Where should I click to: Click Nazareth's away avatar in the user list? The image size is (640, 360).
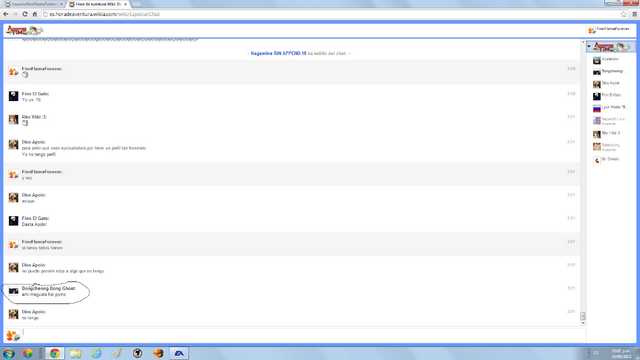597,120
